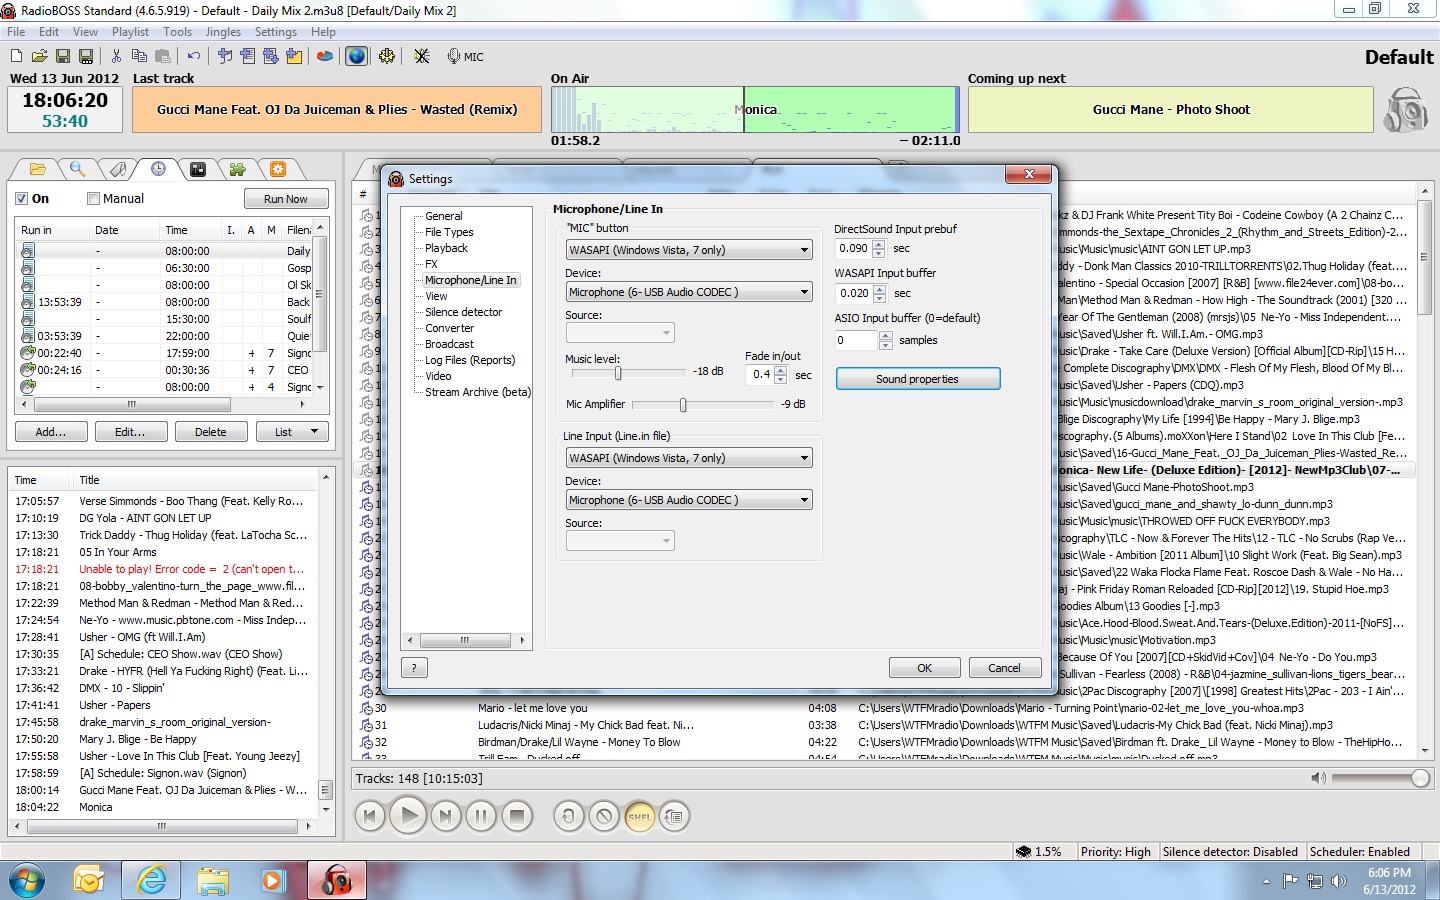Click the ASIO Input buffer samples field
The width and height of the screenshot is (1440, 900).
click(857, 340)
